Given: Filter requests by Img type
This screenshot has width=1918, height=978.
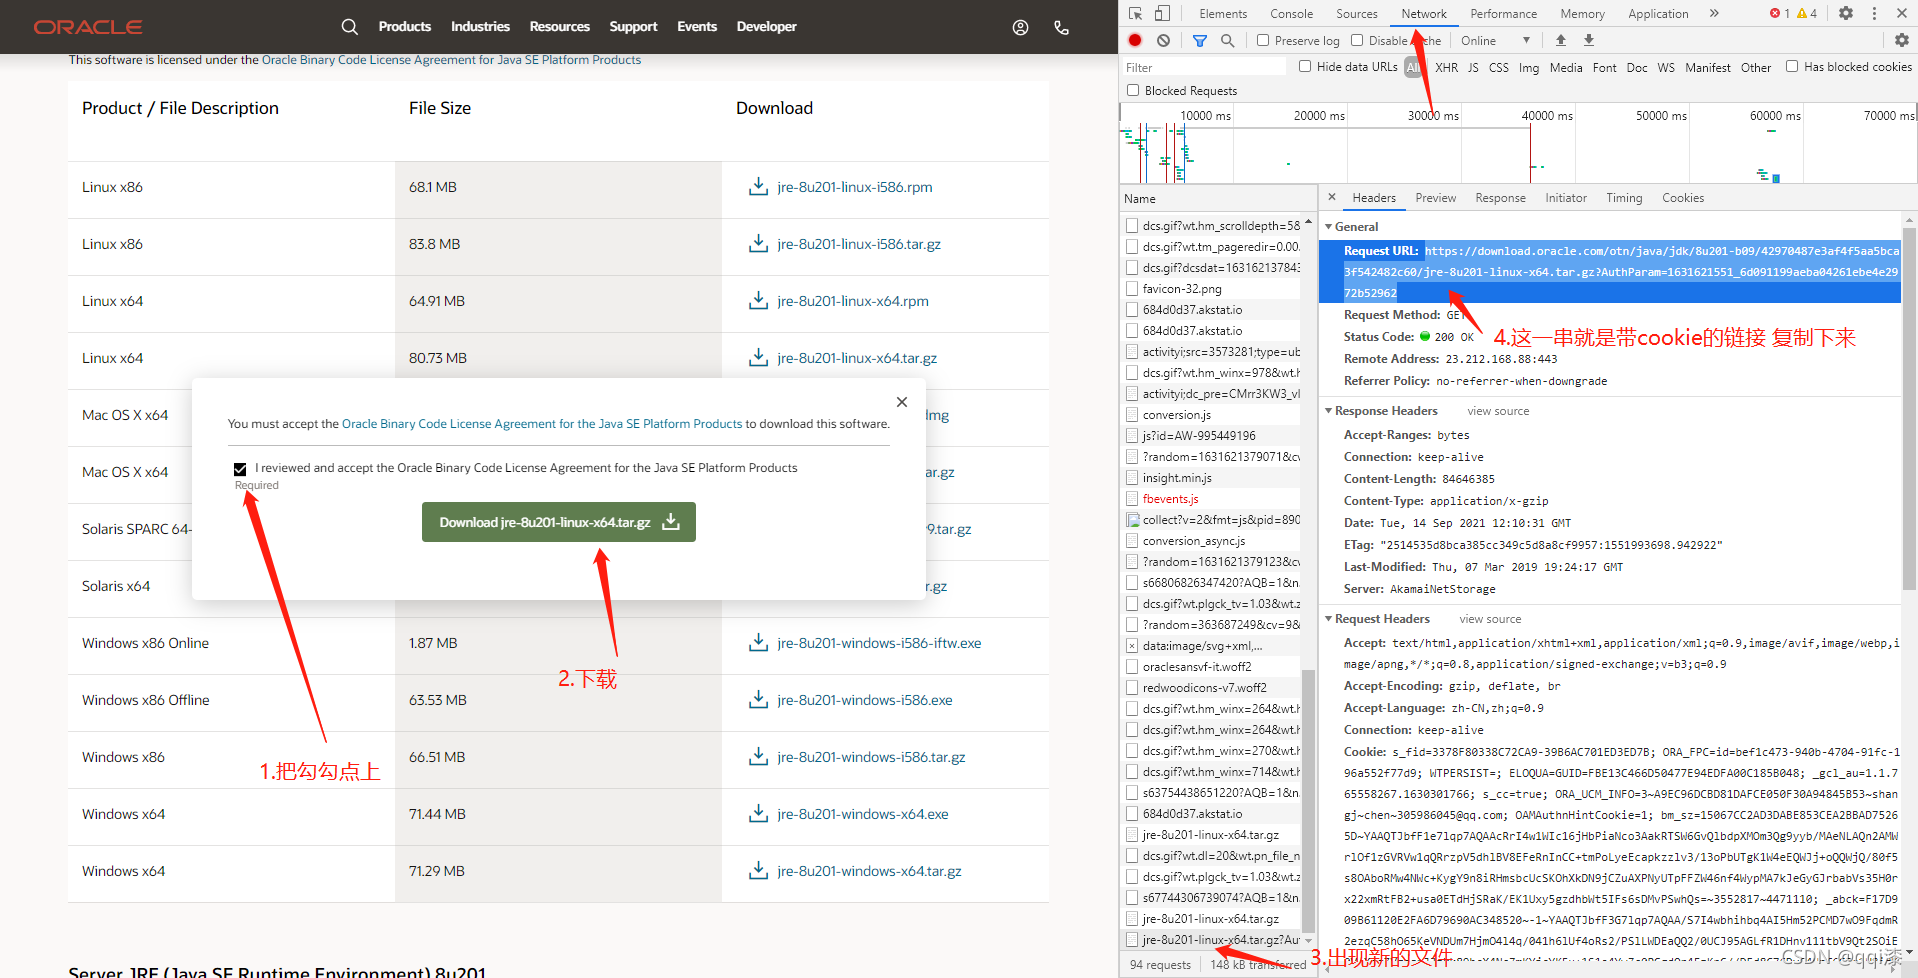Looking at the screenshot, I should pyautogui.click(x=1529, y=67).
